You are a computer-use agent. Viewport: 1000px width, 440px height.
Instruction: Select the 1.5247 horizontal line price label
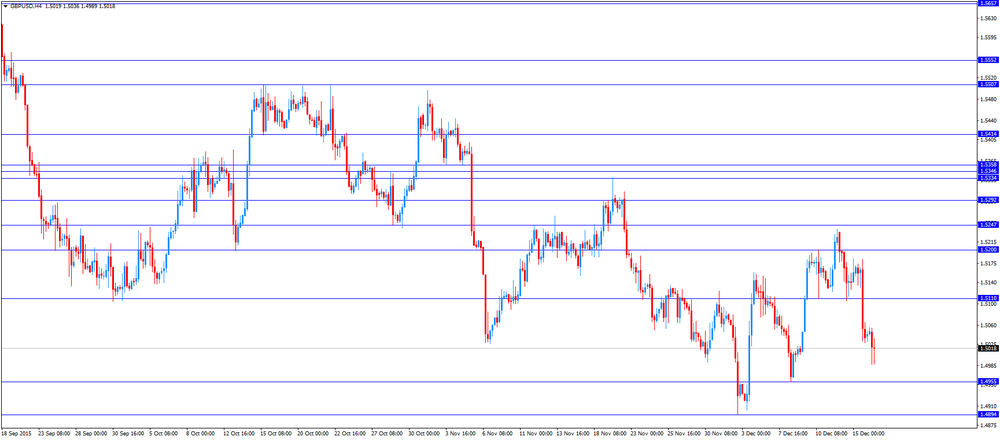pos(988,224)
